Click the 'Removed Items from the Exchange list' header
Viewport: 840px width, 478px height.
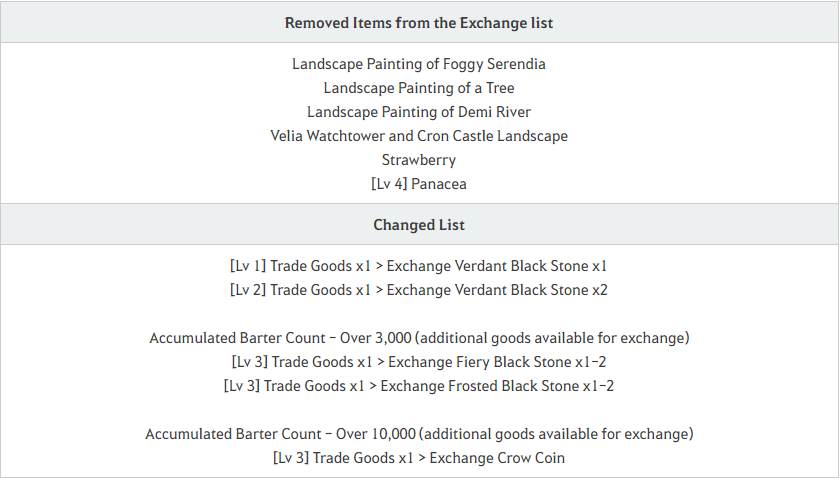pos(418,23)
